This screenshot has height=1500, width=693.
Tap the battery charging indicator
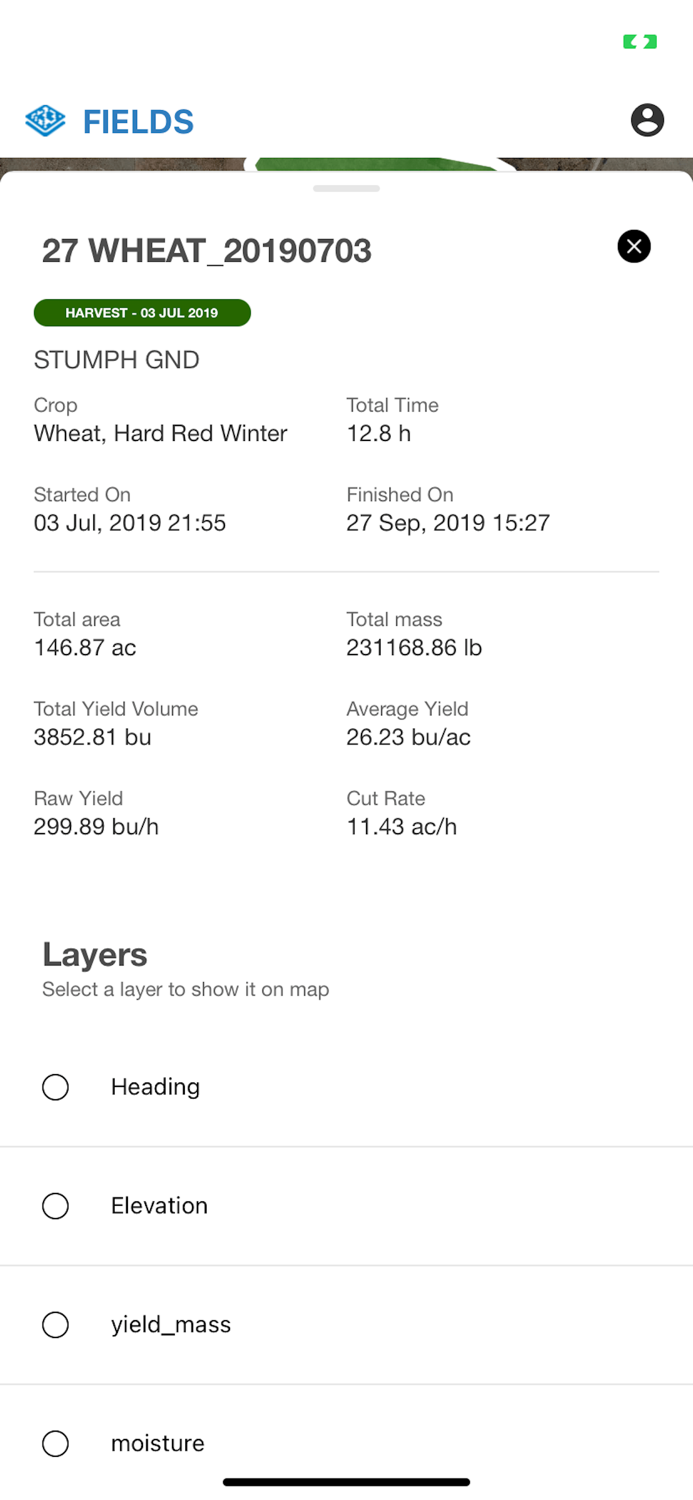pos(639,41)
